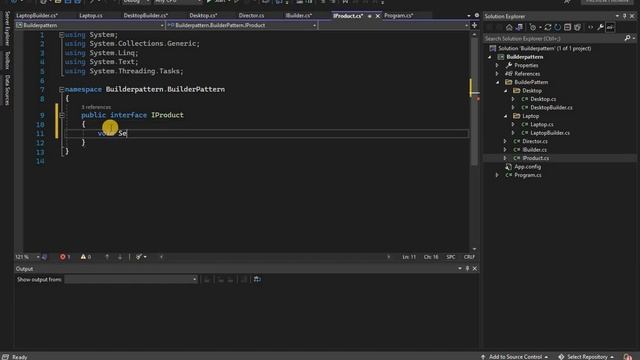Open the tab settings gear icon
The width and height of the screenshot is (640, 360).
(477, 16)
